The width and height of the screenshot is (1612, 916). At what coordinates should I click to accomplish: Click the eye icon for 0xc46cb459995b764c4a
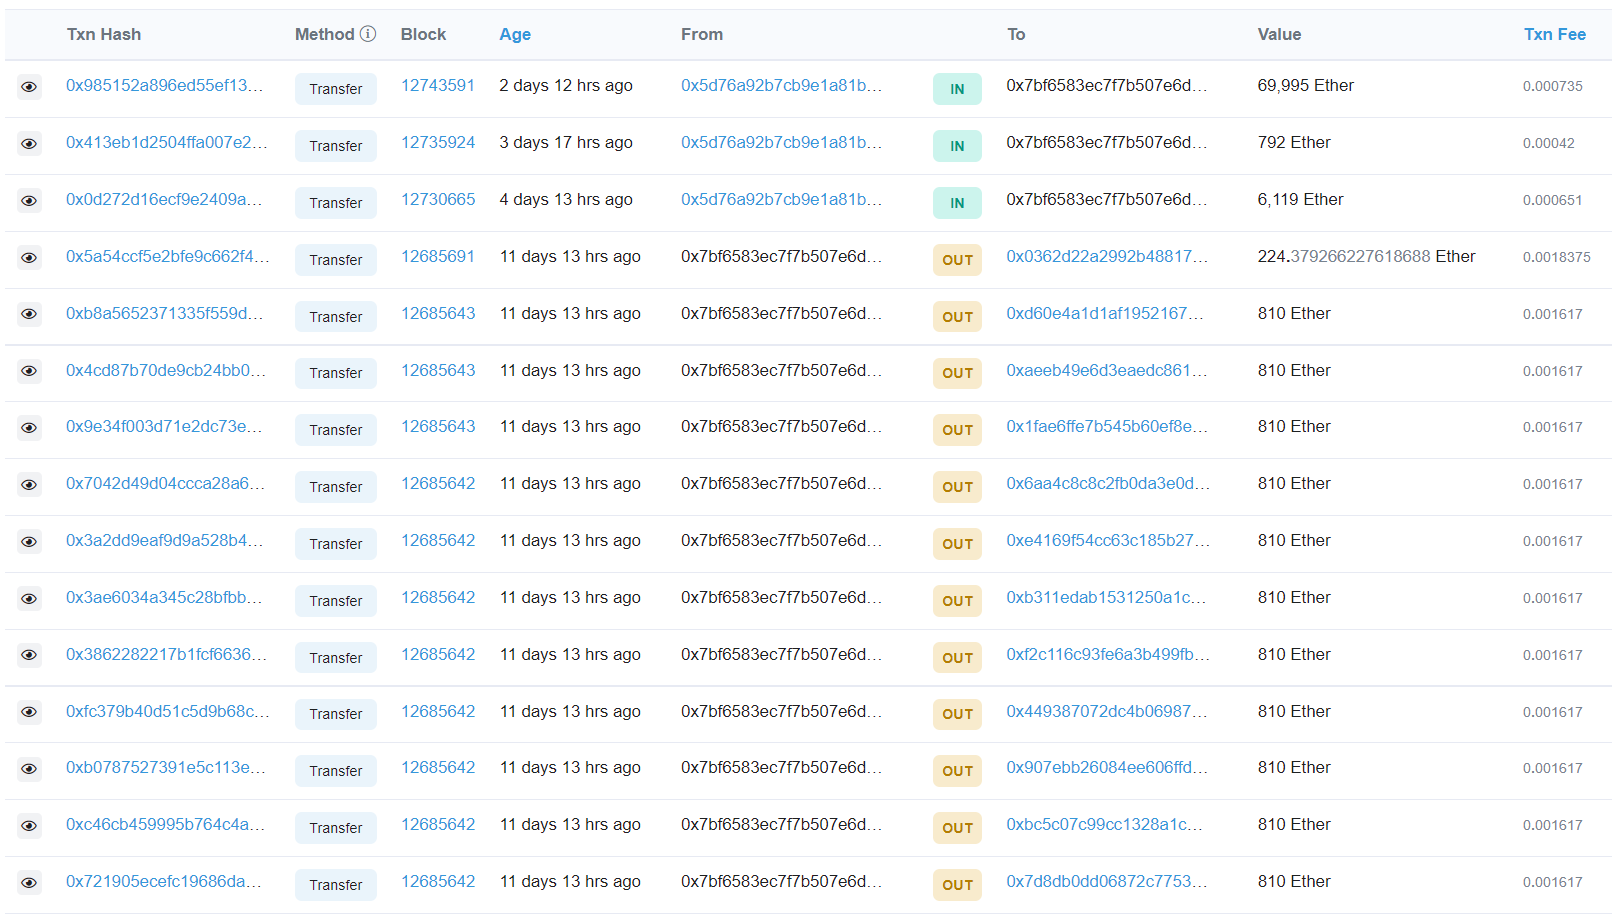29,826
